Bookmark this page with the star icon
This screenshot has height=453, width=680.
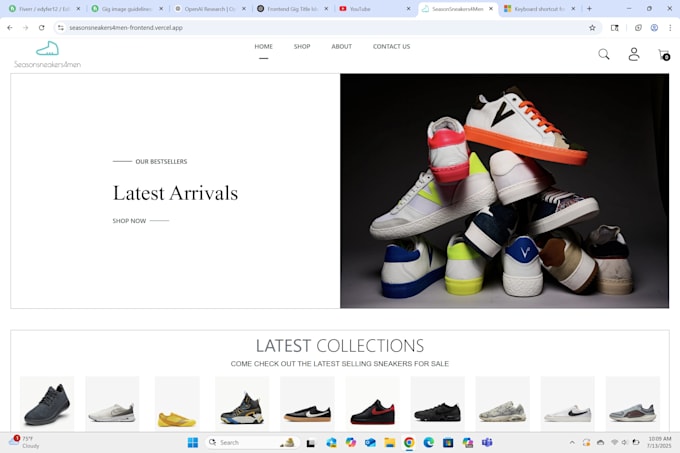point(592,28)
